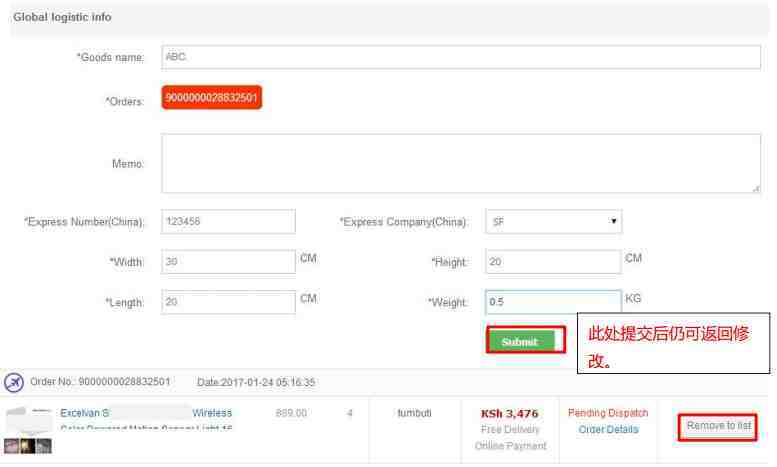Click the product main thumbnail image
Screen dimensions: 777x467
point(29,420)
